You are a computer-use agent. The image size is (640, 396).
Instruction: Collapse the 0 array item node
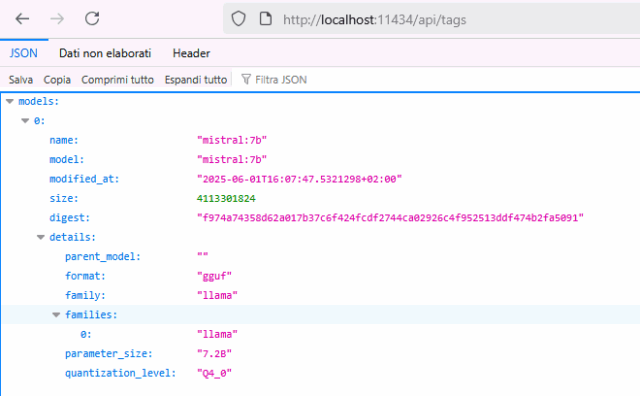(x=25, y=120)
